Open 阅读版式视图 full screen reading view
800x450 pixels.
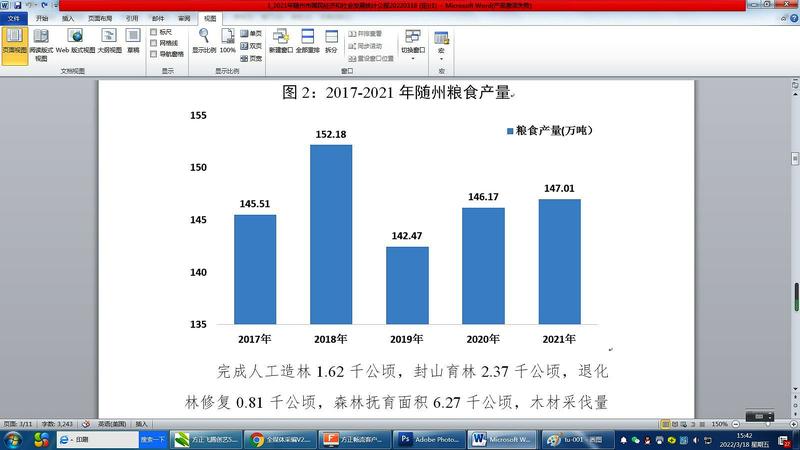point(41,44)
